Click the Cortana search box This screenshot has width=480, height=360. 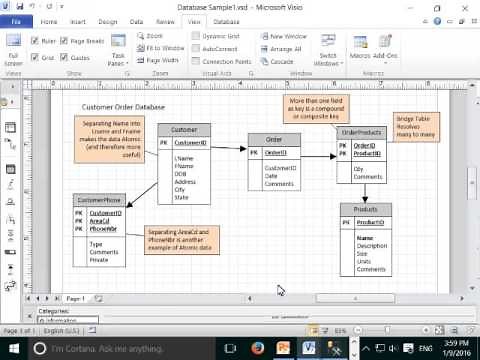122,349
